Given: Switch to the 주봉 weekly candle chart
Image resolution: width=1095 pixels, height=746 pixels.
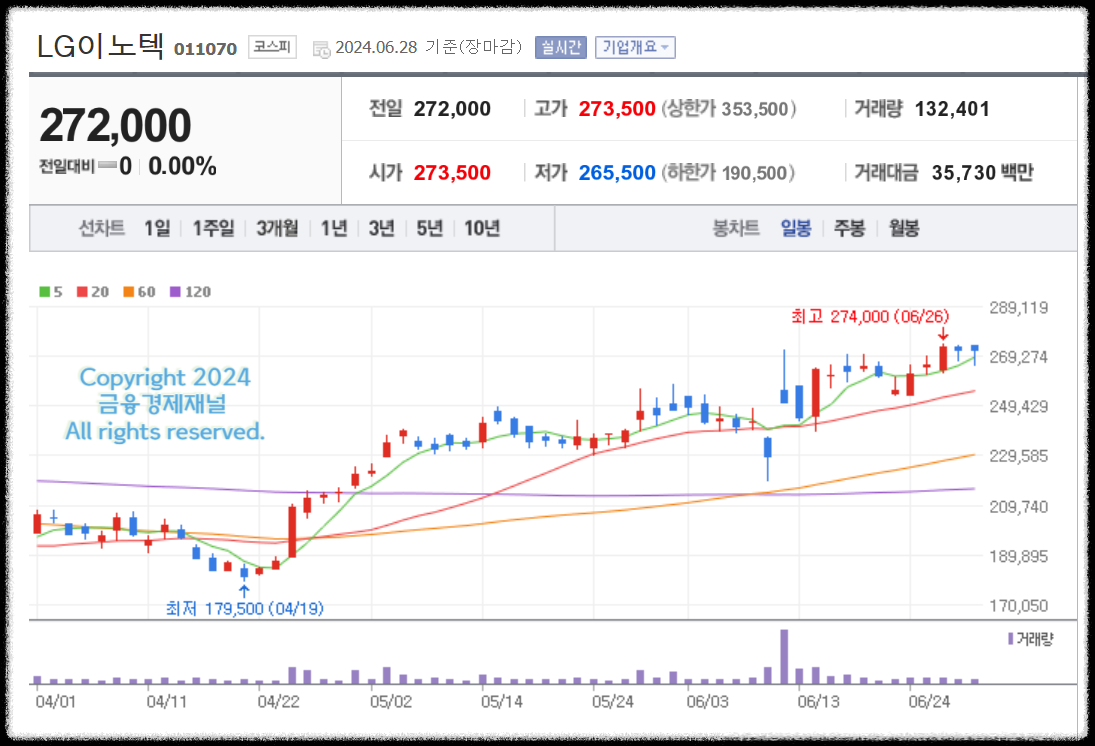Looking at the screenshot, I should click(x=849, y=228).
